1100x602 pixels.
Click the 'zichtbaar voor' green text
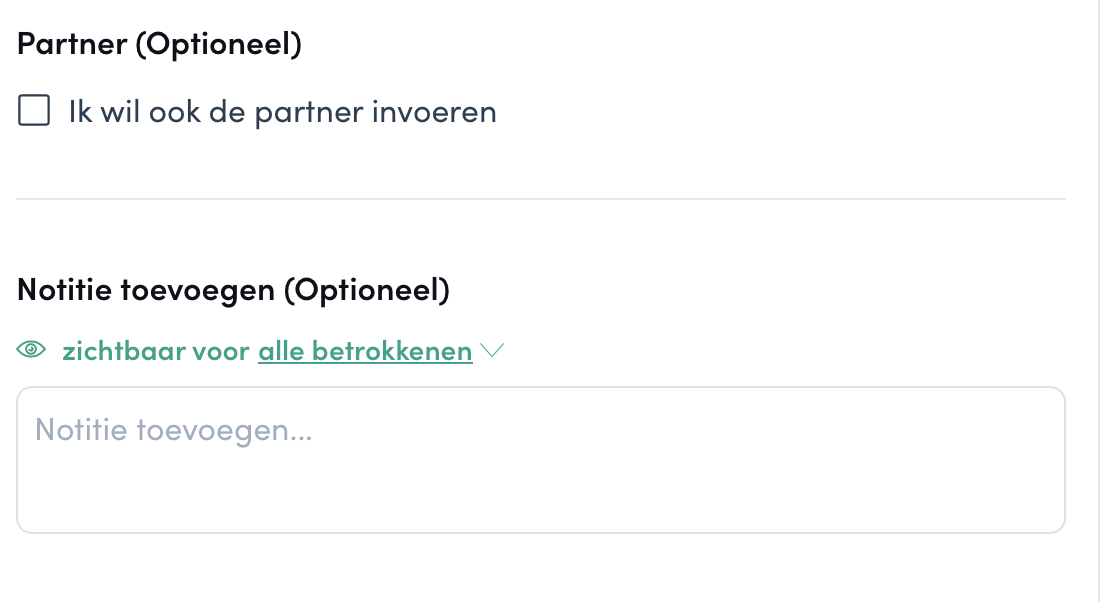point(156,351)
